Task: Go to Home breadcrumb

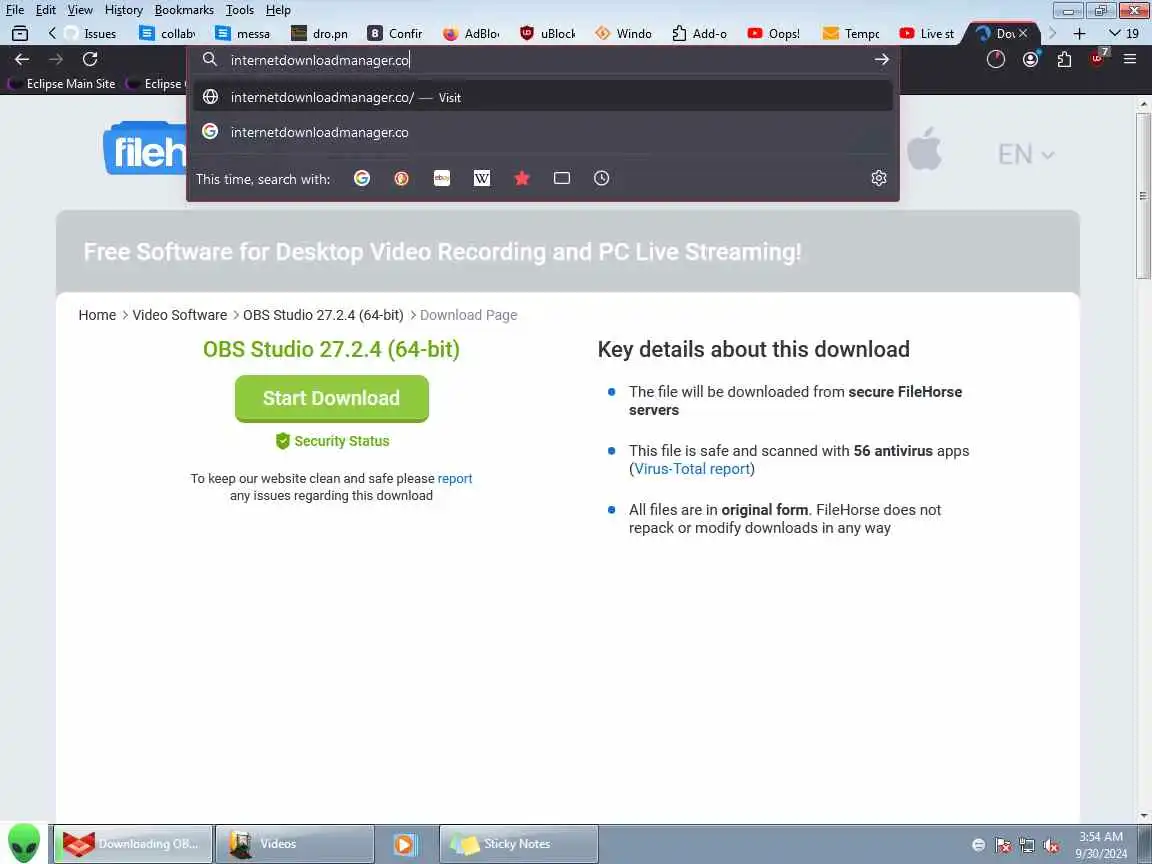Action: 97,314
